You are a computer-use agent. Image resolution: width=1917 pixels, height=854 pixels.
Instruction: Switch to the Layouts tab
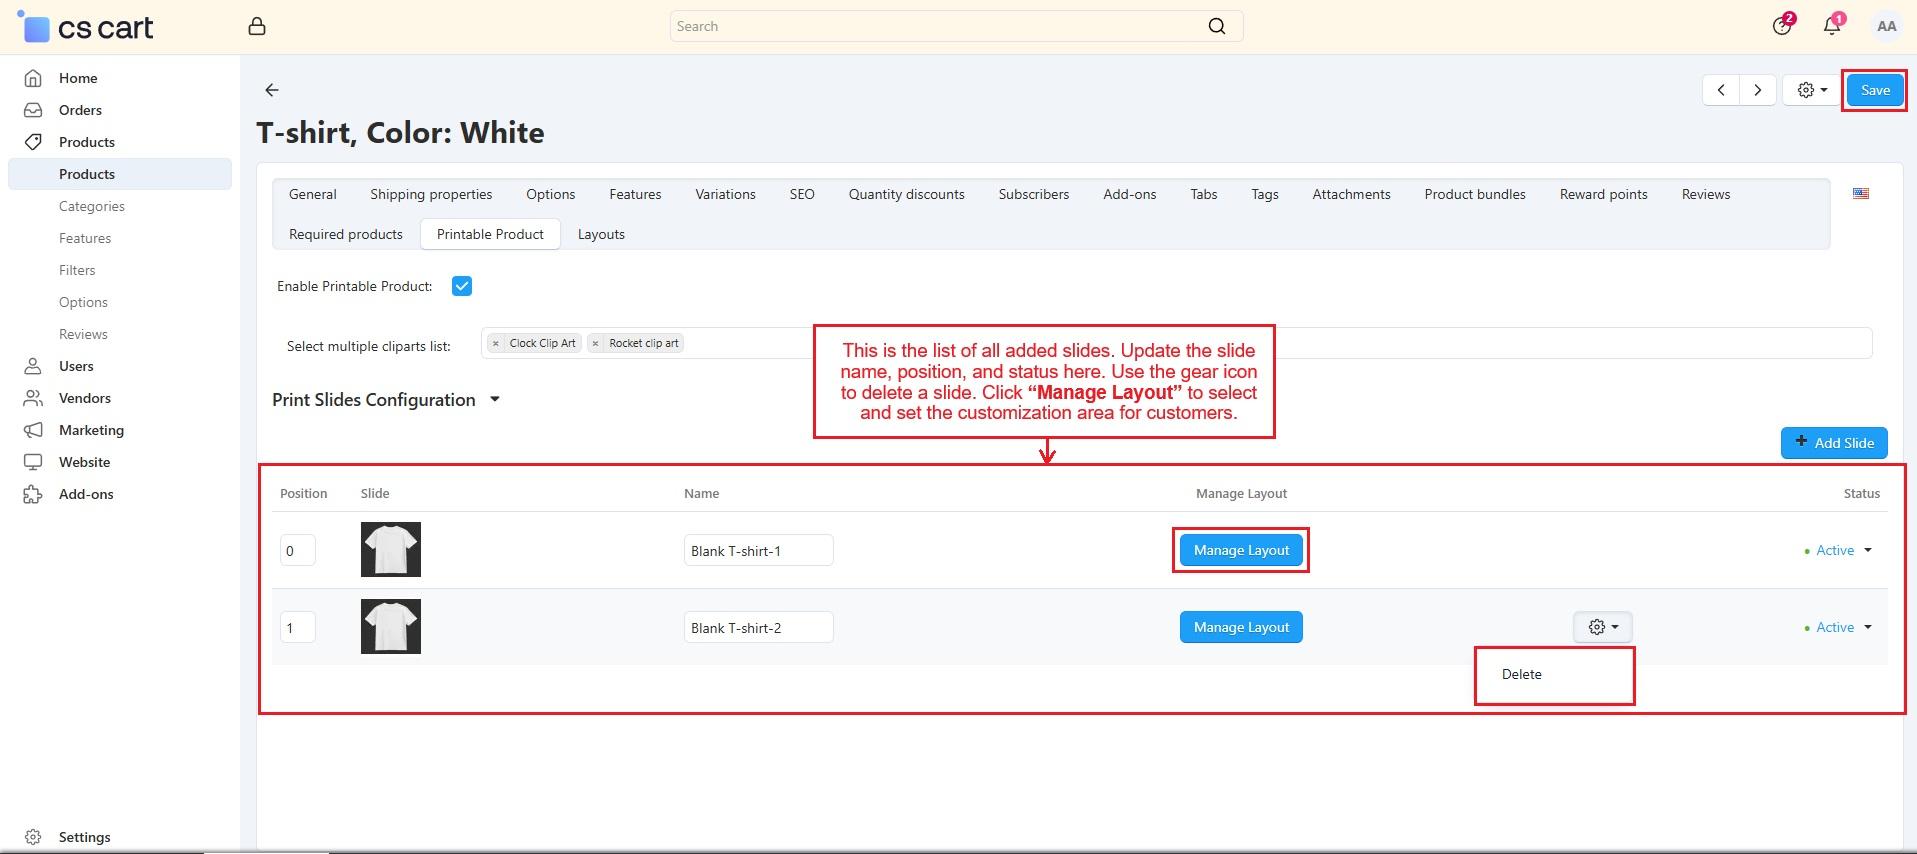click(x=601, y=234)
